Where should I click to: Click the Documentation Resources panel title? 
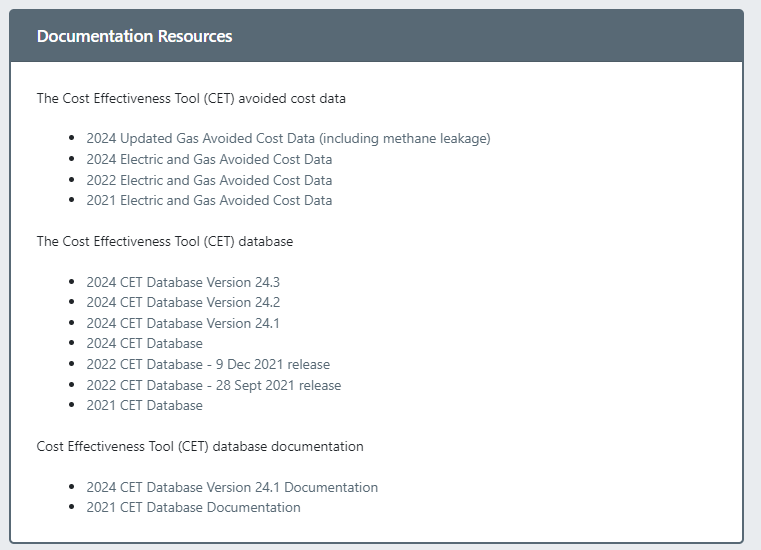[x=134, y=36]
